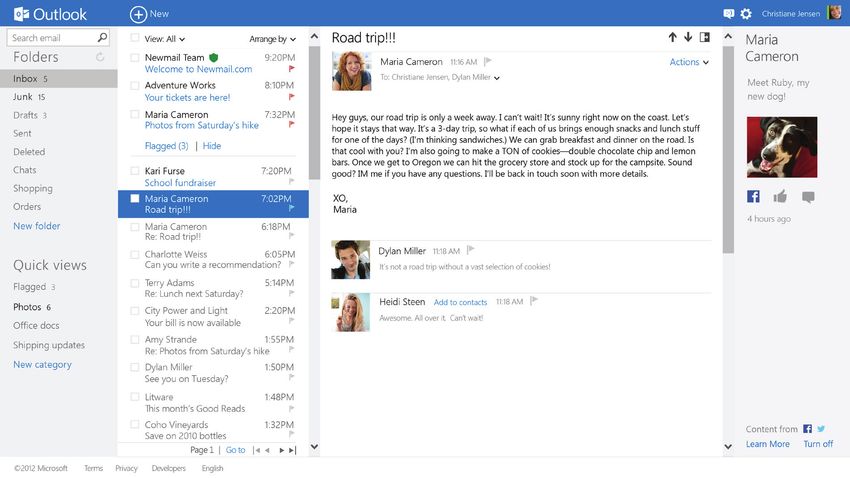Check the Charlotte Weiss email checkbox
Viewport: 850px width, 478px height.
(134, 254)
